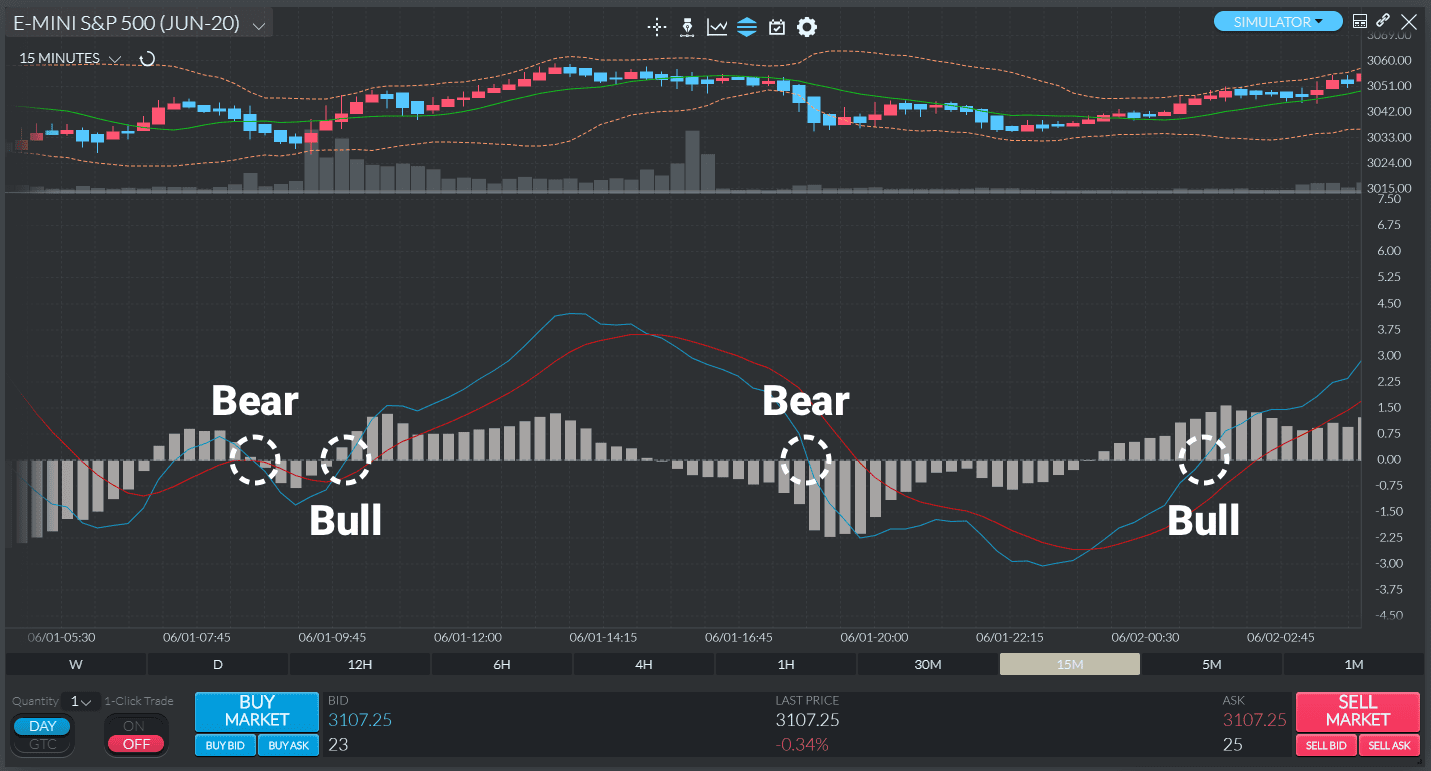This screenshot has width=1431, height=771.
Task: Select the DAY order duration
Action: click(x=41, y=726)
